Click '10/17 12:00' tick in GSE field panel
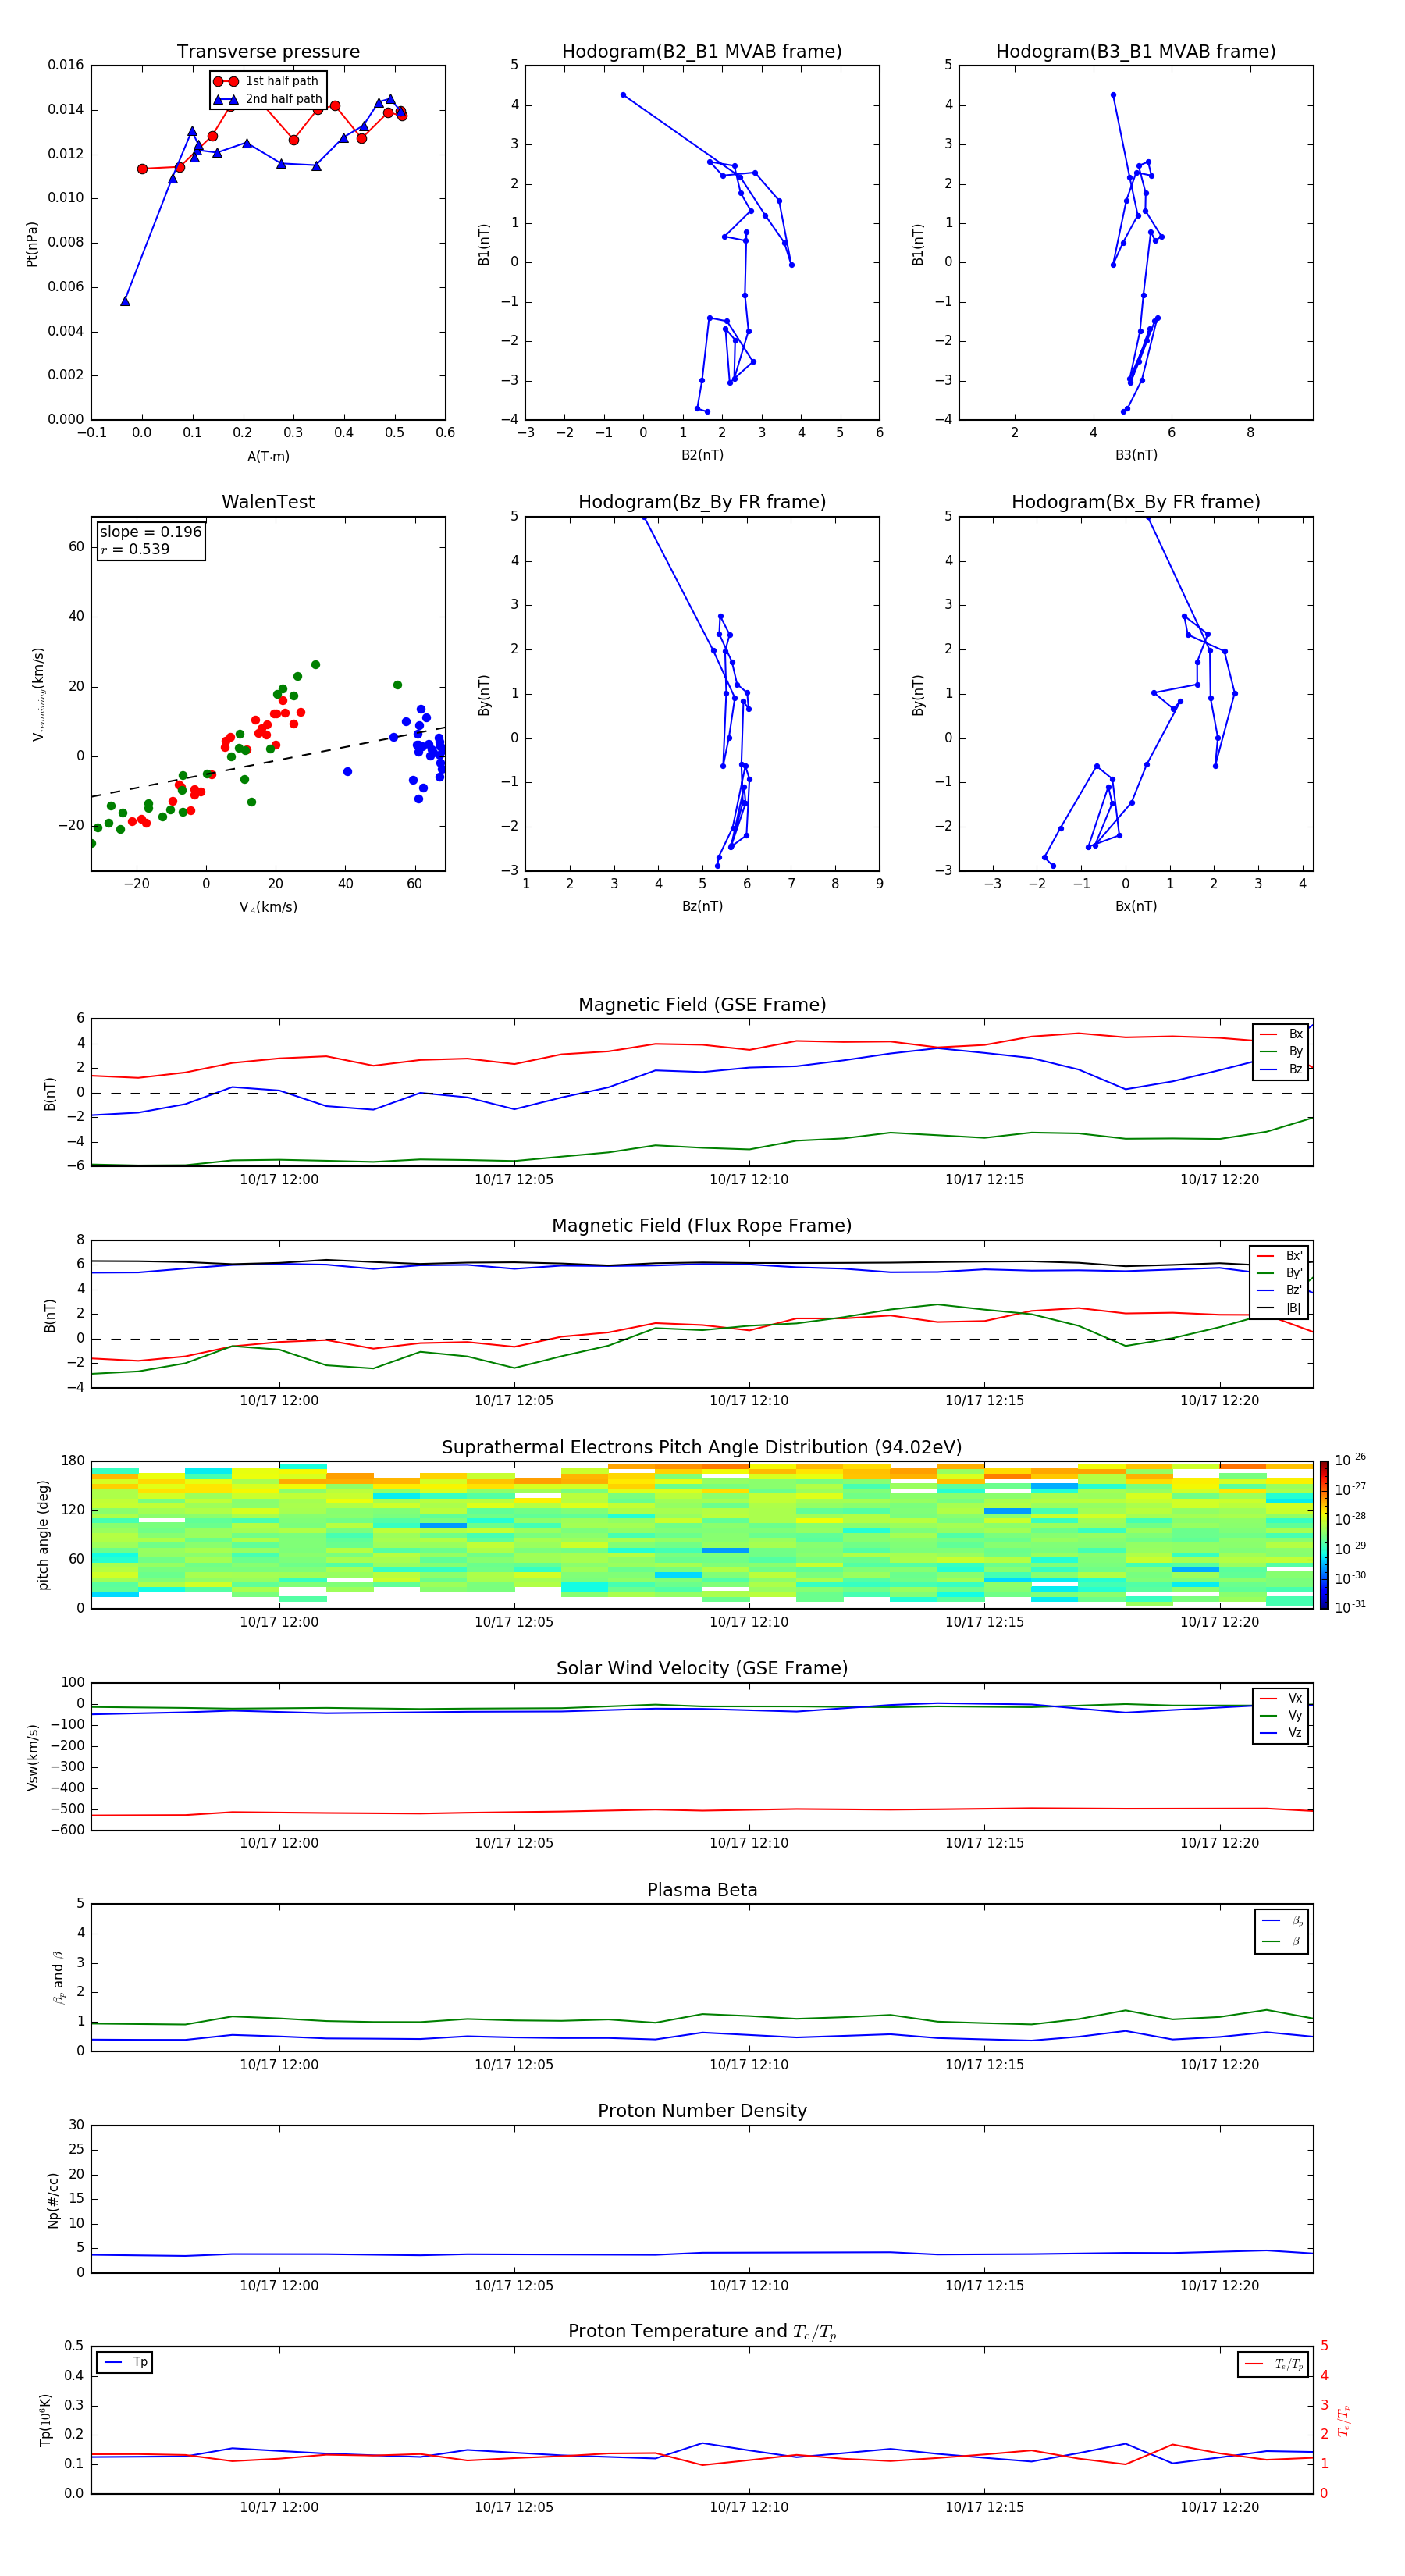Screen dimensions: 1405x2576 tap(279, 1180)
